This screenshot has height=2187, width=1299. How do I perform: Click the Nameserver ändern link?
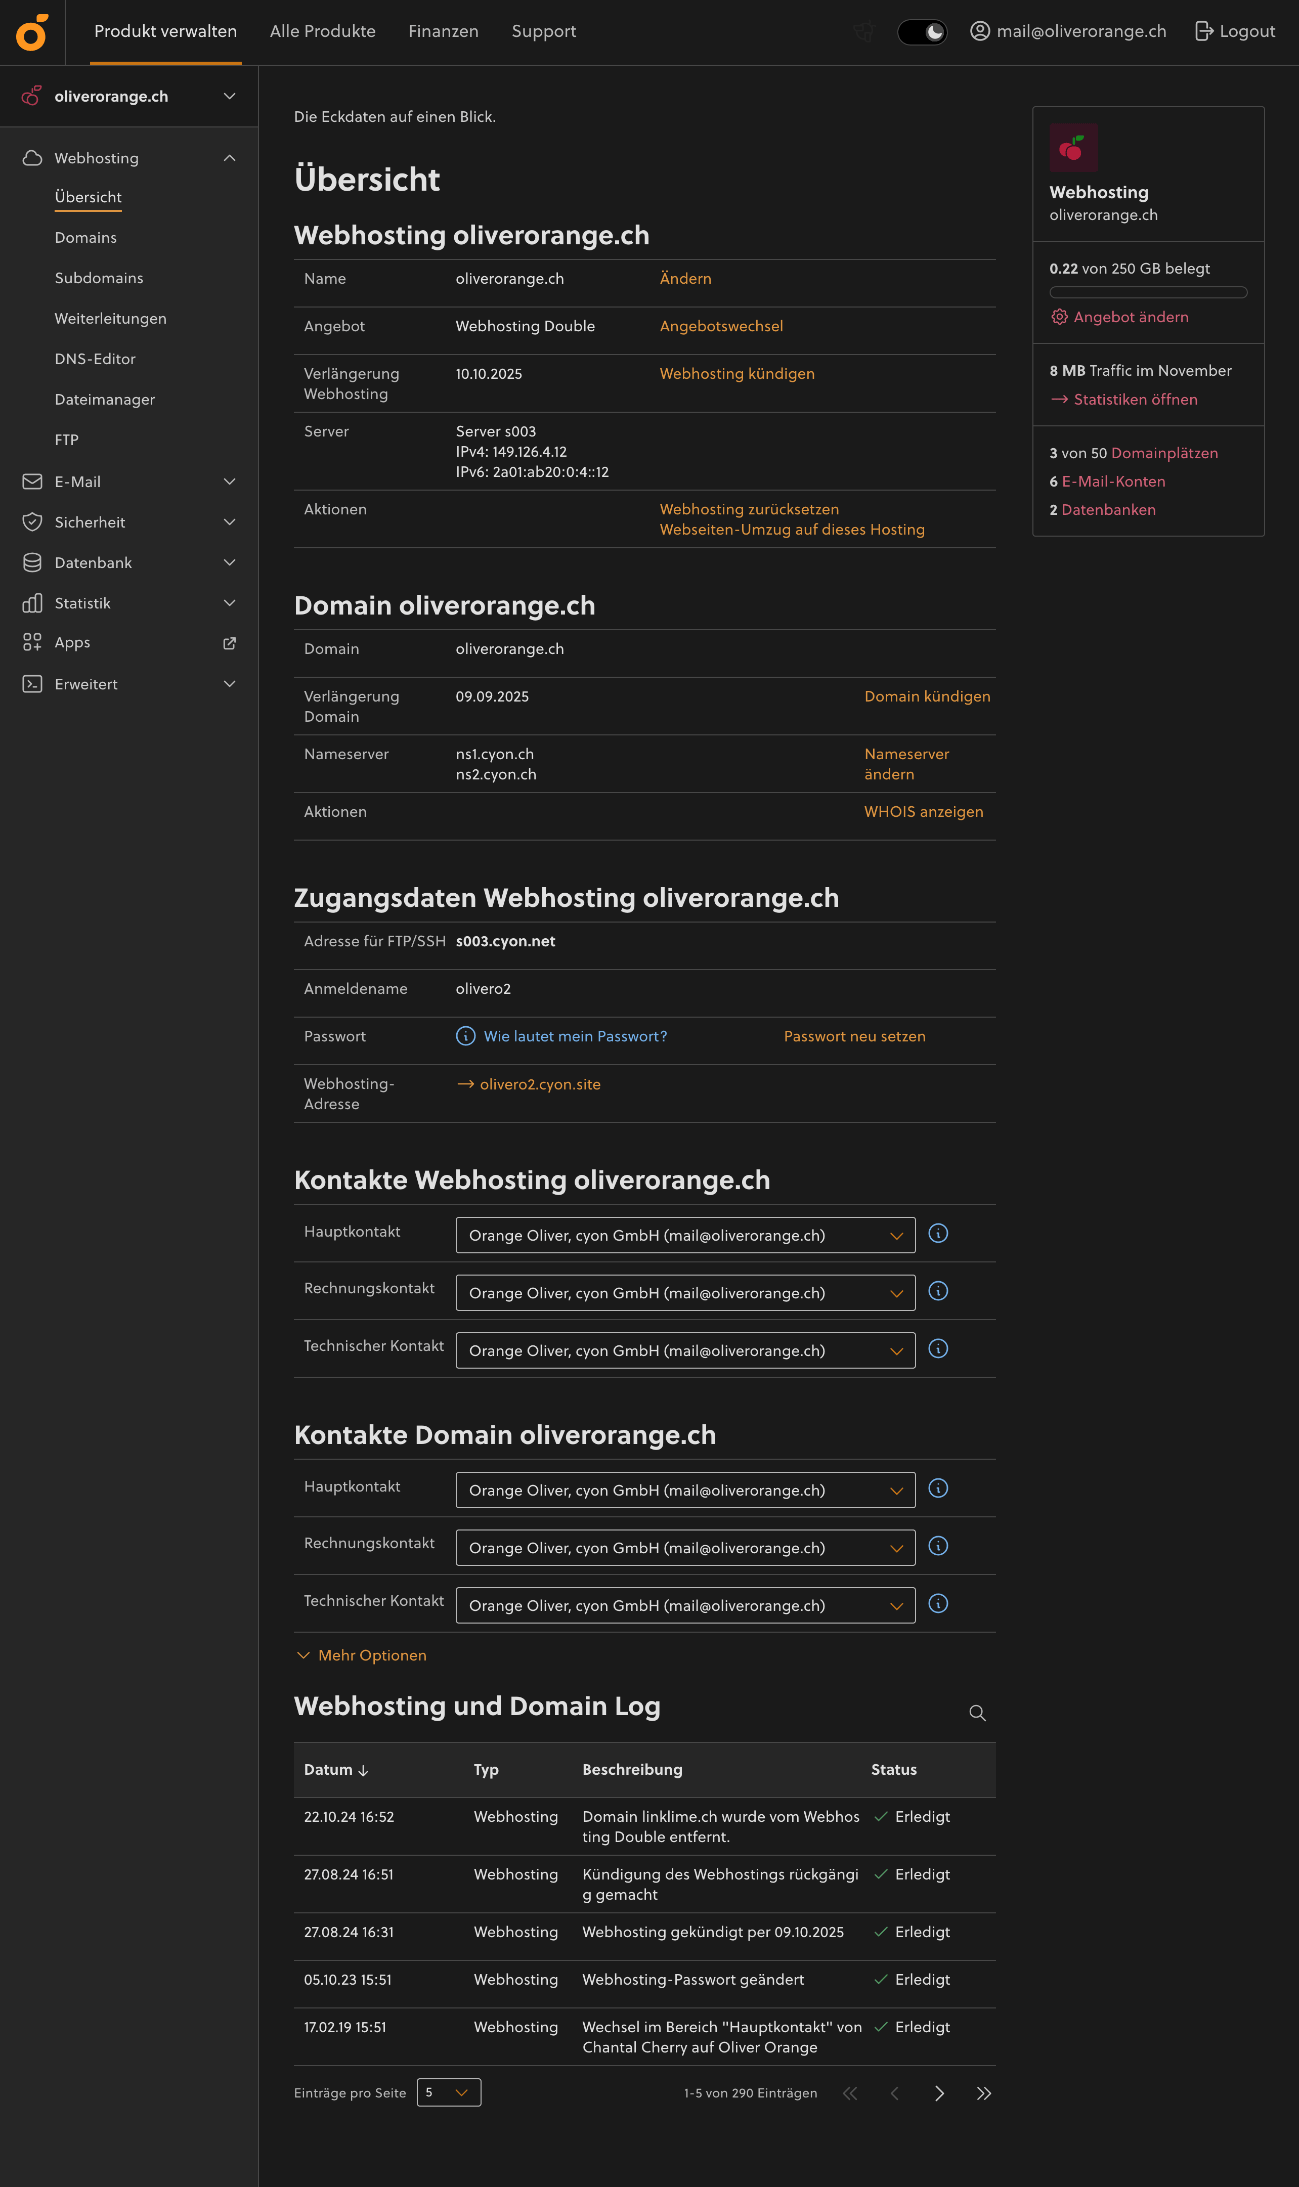click(907, 764)
